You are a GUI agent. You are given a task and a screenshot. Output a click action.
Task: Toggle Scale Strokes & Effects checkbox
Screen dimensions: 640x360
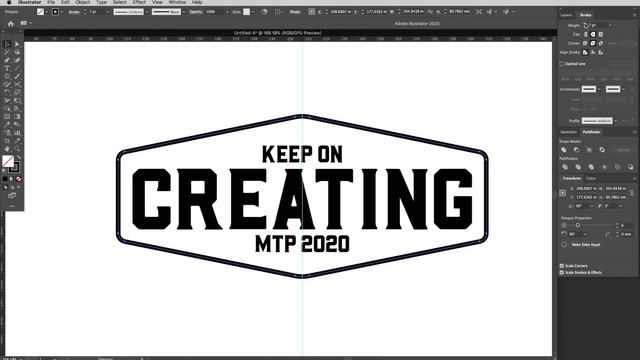pos(562,272)
